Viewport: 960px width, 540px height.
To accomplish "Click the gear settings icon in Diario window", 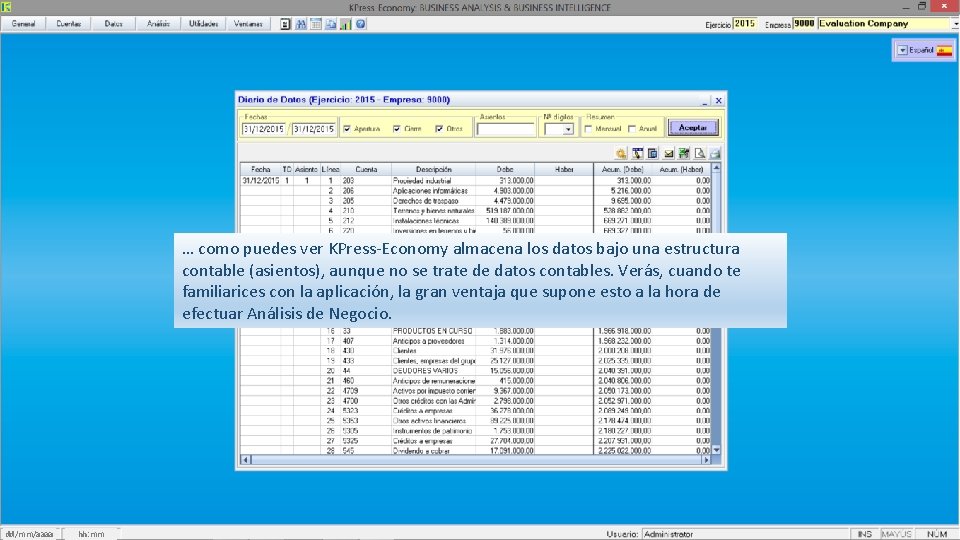I will [621, 154].
